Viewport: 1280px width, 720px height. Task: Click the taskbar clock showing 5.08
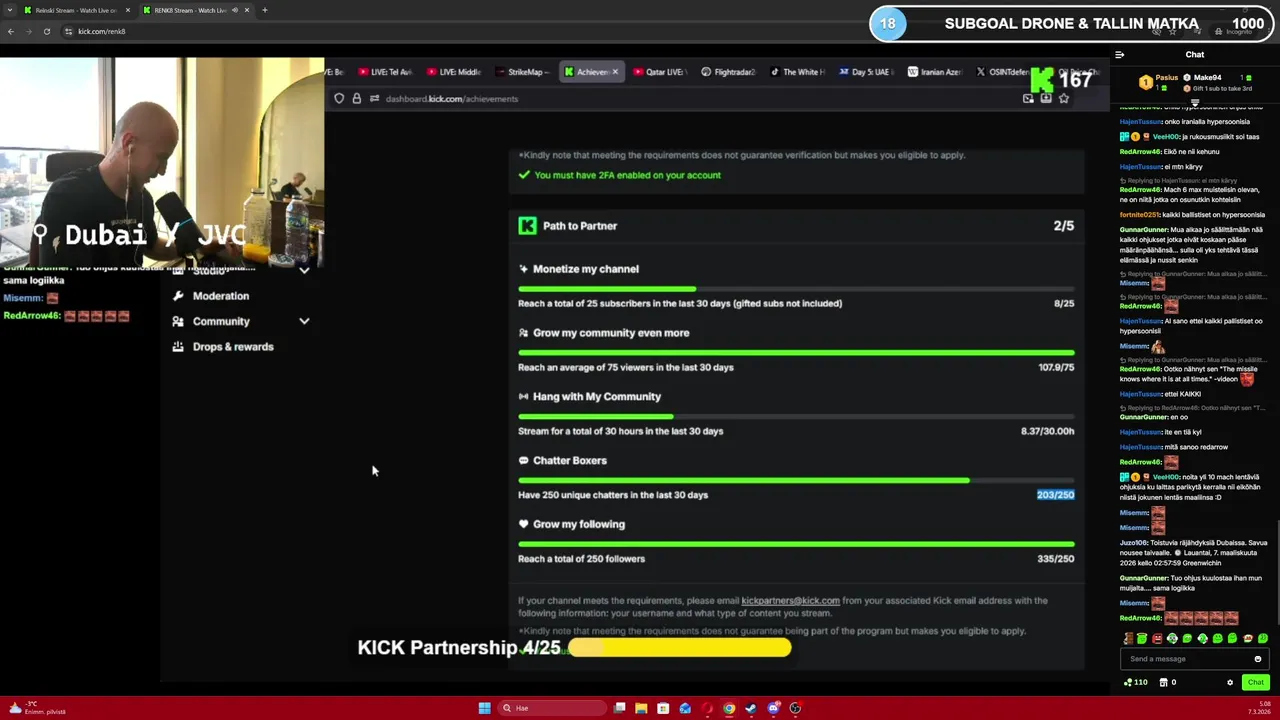point(1259,708)
